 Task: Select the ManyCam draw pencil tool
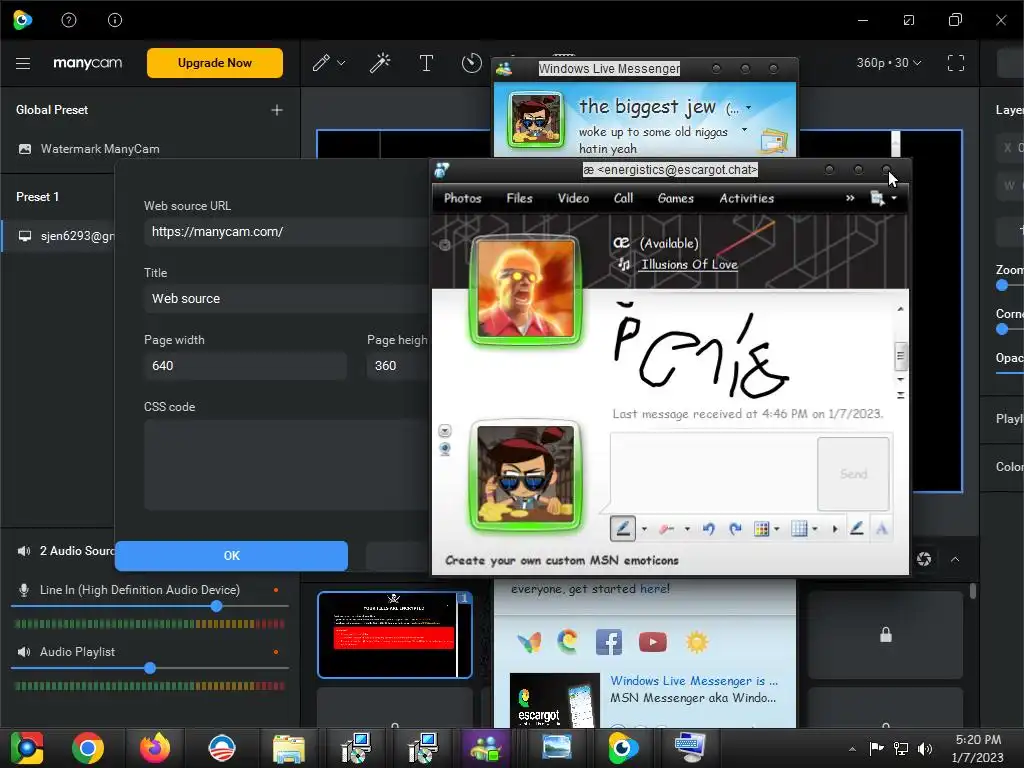pos(321,63)
